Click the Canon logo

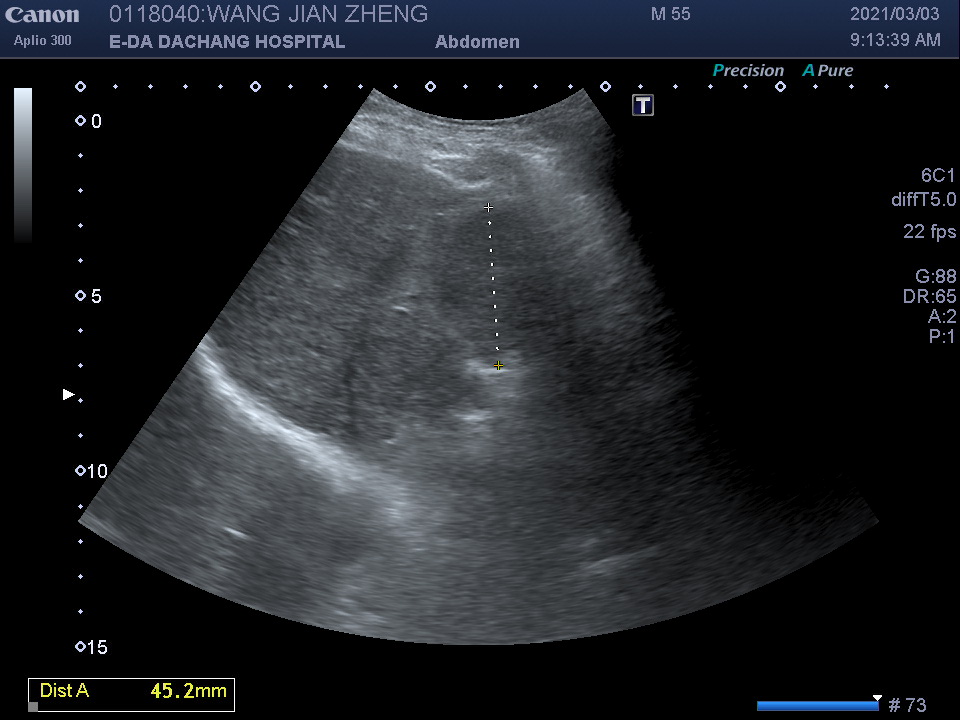click(42, 15)
